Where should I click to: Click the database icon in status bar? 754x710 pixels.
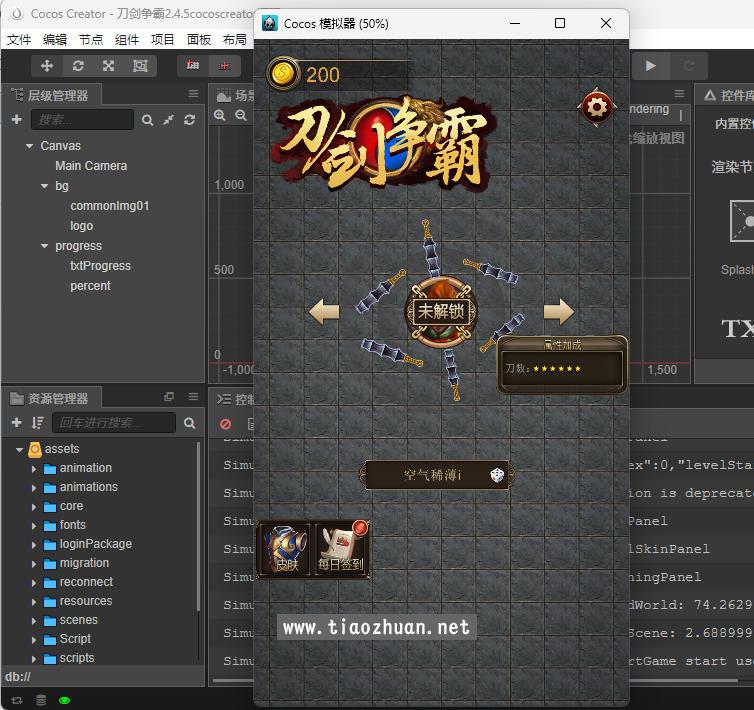(x=41, y=700)
